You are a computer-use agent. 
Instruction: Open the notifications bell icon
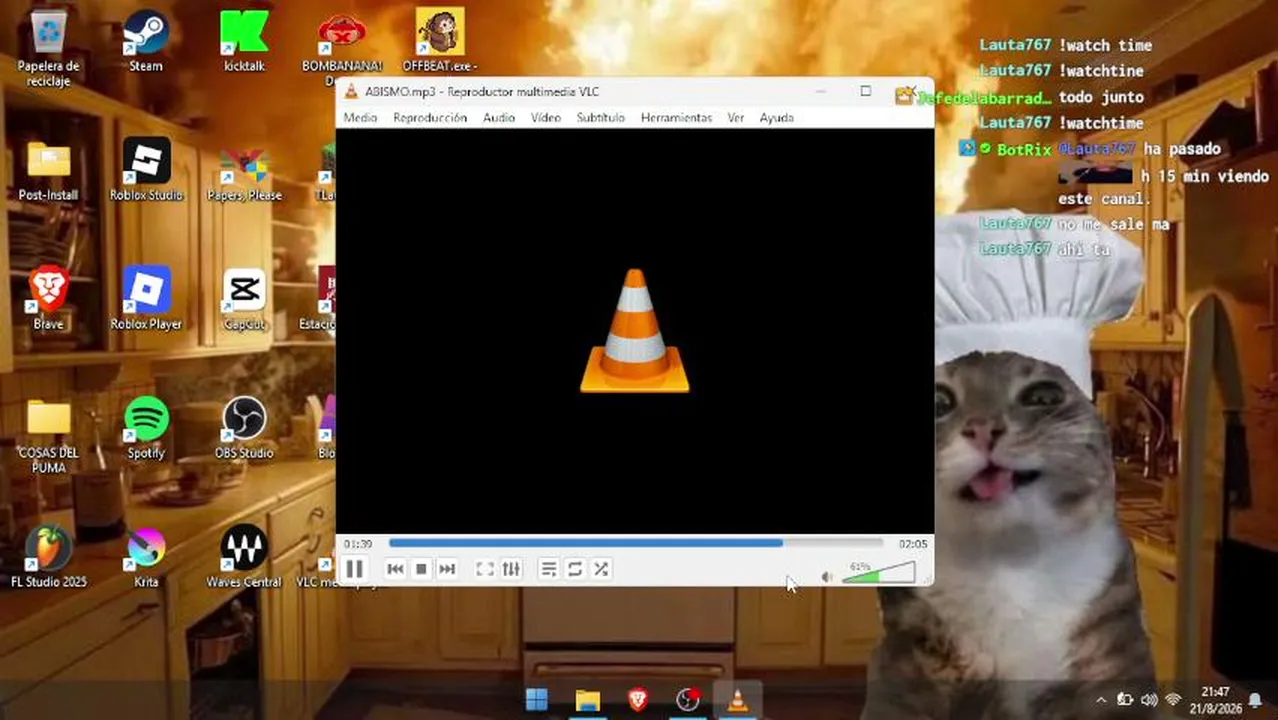click(1255, 700)
